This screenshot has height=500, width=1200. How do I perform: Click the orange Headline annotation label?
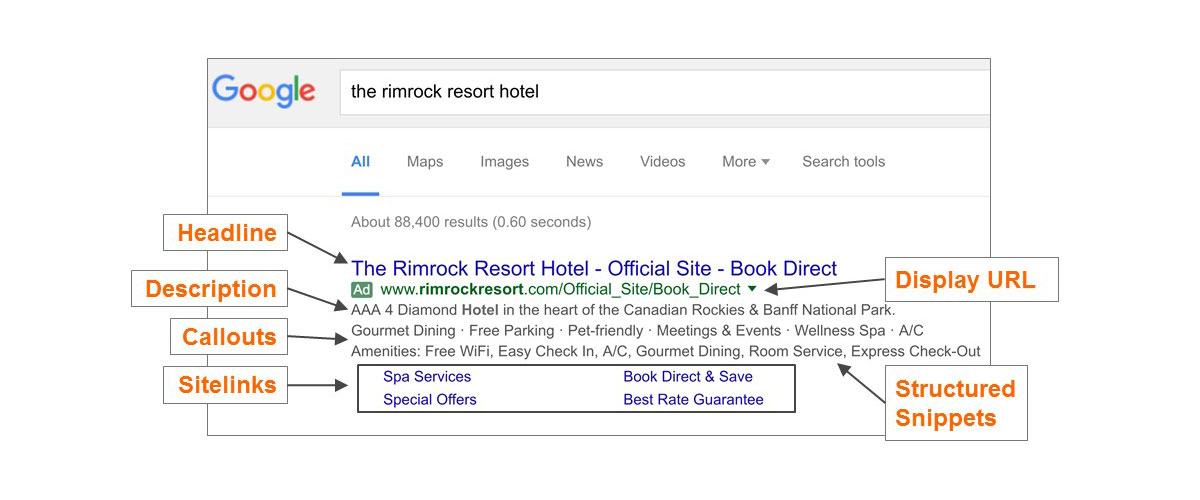point(227,233)
